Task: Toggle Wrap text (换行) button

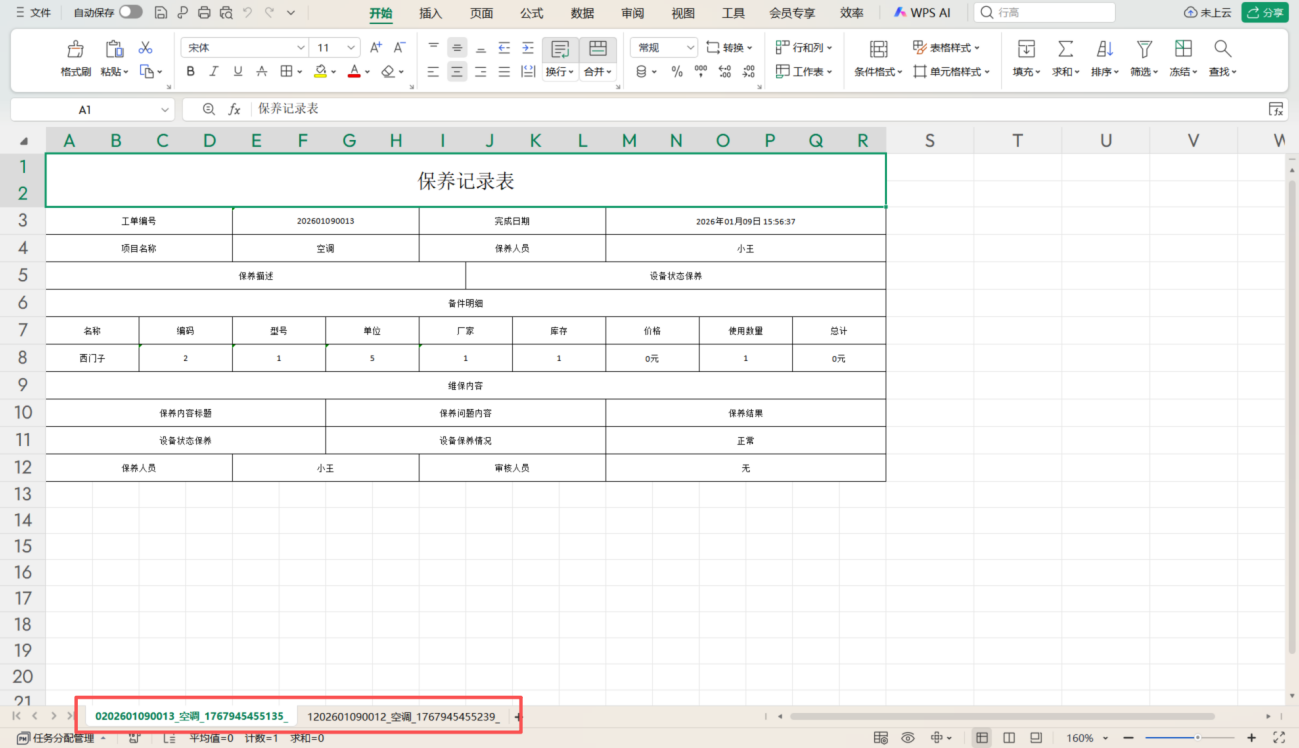Action: coord(560,49)
